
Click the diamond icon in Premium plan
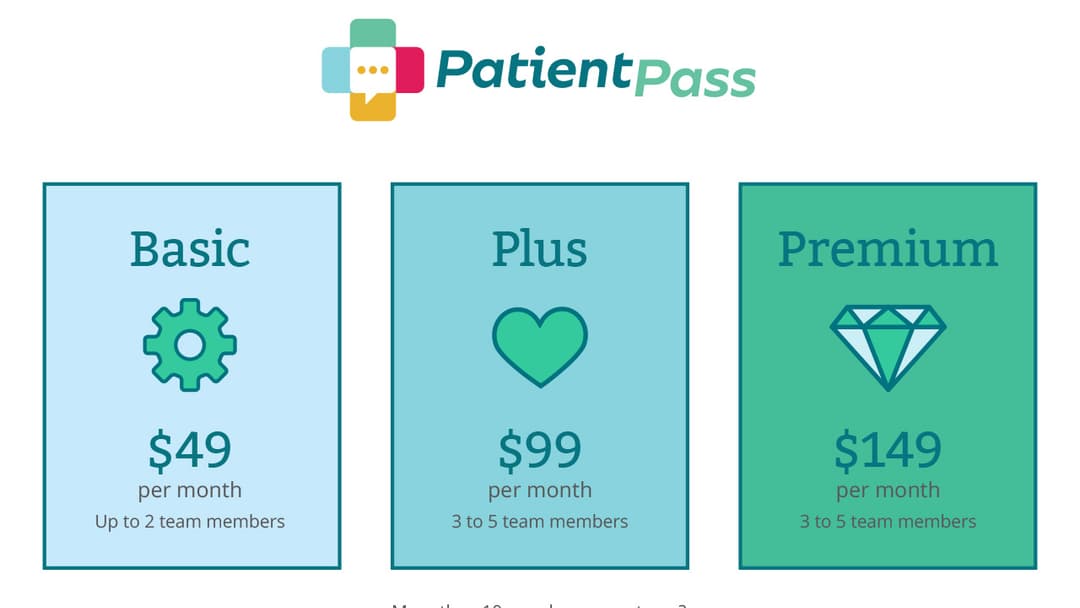[888, 348]
